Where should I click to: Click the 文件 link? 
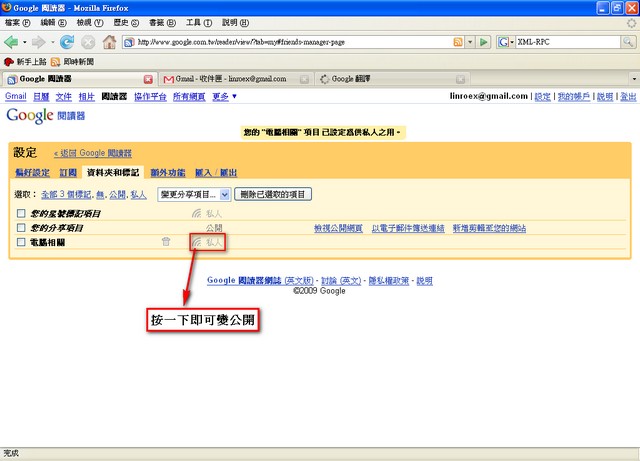pyautogui.click(x=64, y=96)
